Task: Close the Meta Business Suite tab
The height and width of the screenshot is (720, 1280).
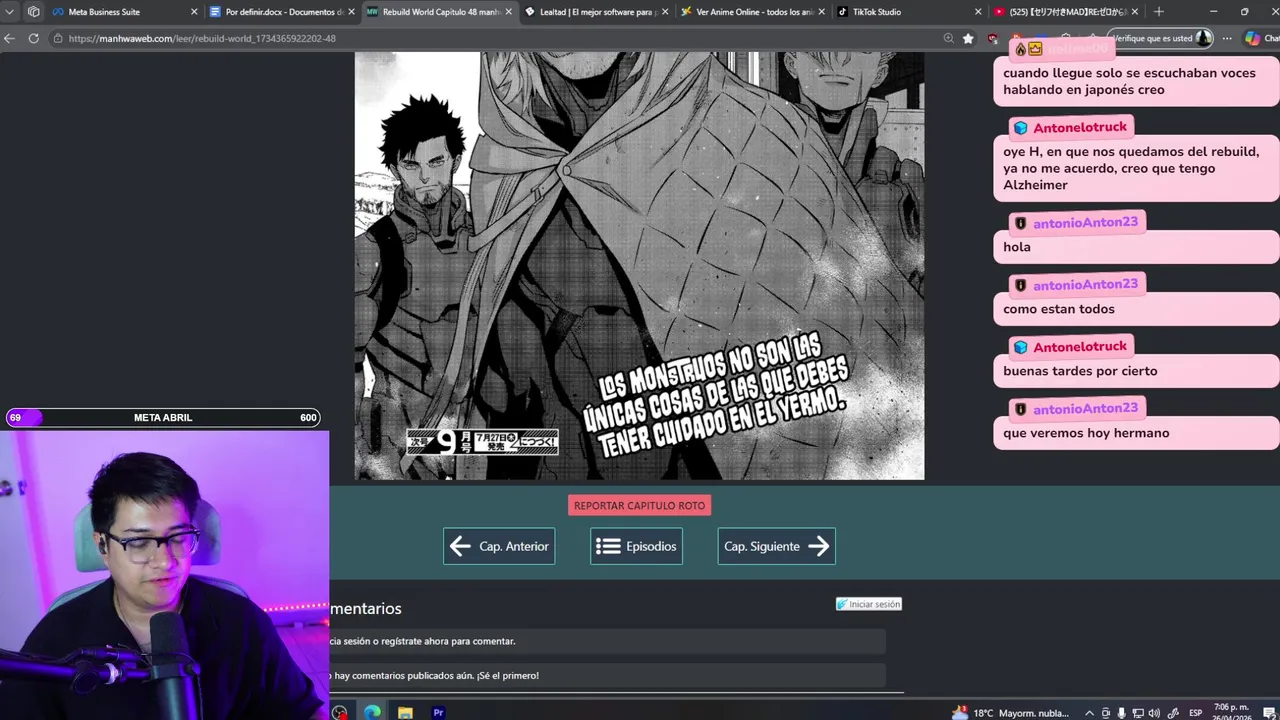Action: point(194,12)
